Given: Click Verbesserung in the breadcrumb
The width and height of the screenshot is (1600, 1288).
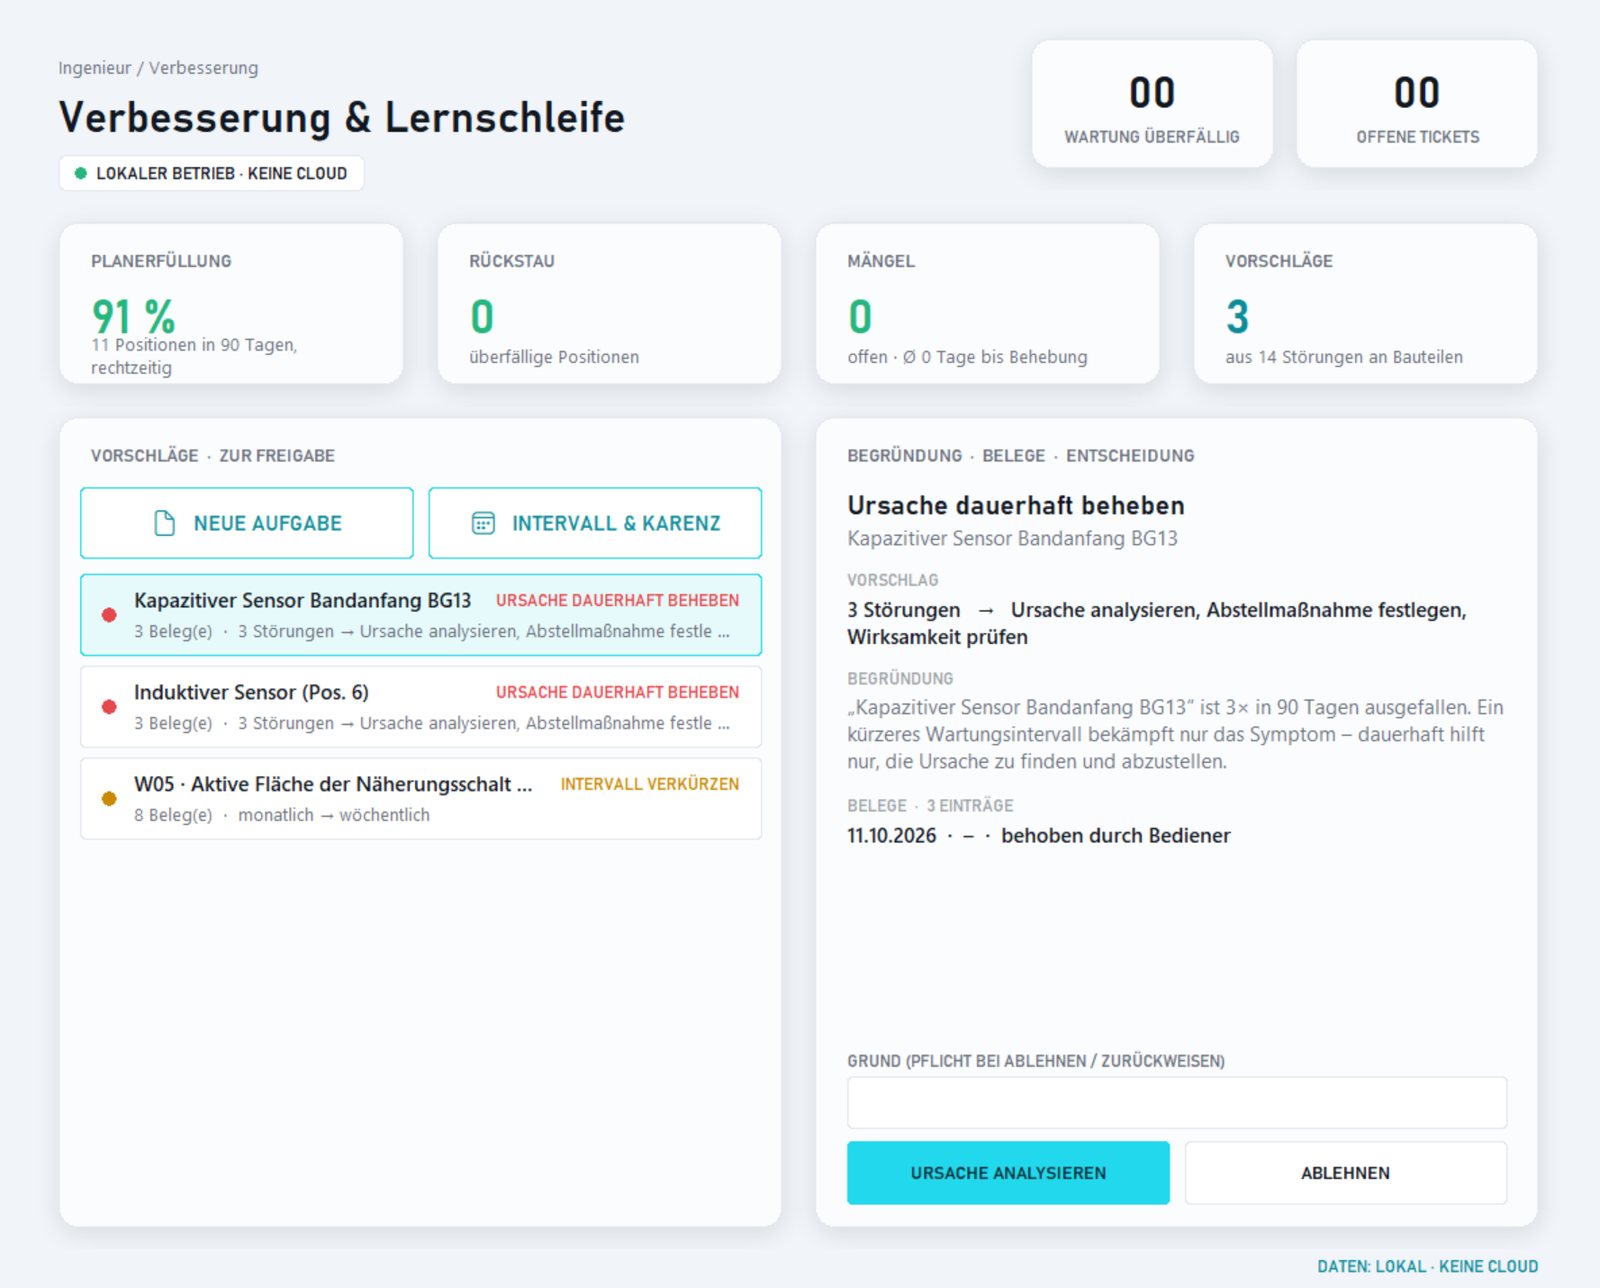Looking at the screenshot, I should point(203,68).
